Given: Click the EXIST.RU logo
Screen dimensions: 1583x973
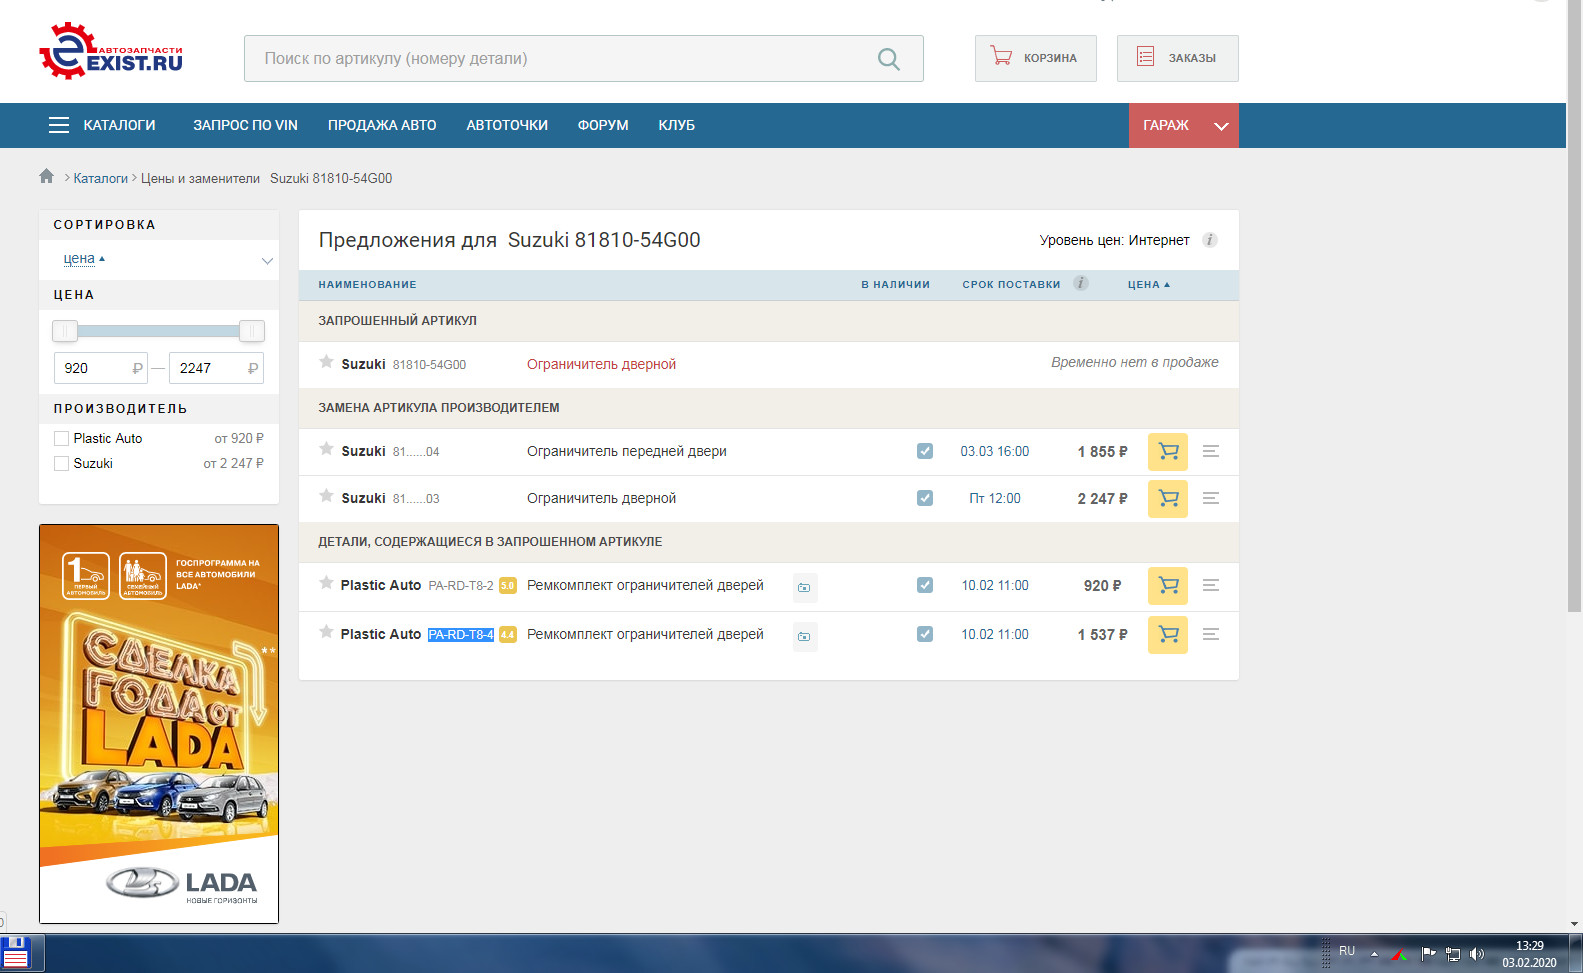Looking at the screenshot, I should pos(111,52).
